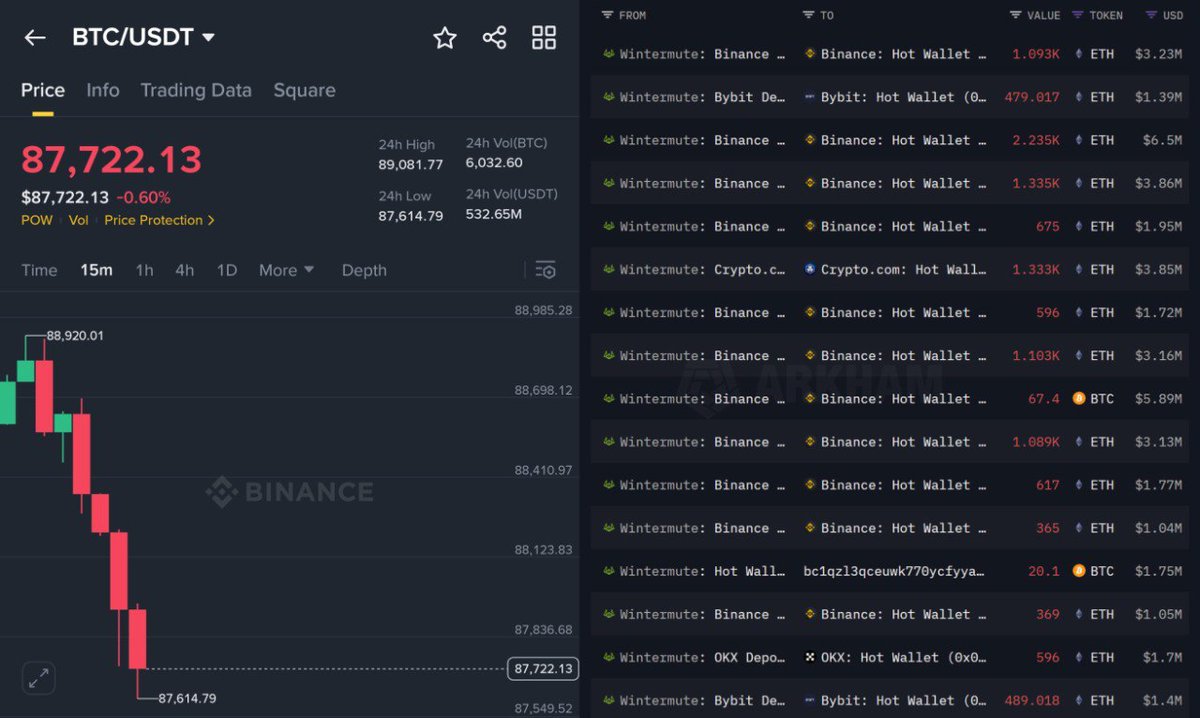Viewport: 1200px width, 718px height.
Task: Click the Vol tag link
Action: pyautogui.click(x=78, y=220)
